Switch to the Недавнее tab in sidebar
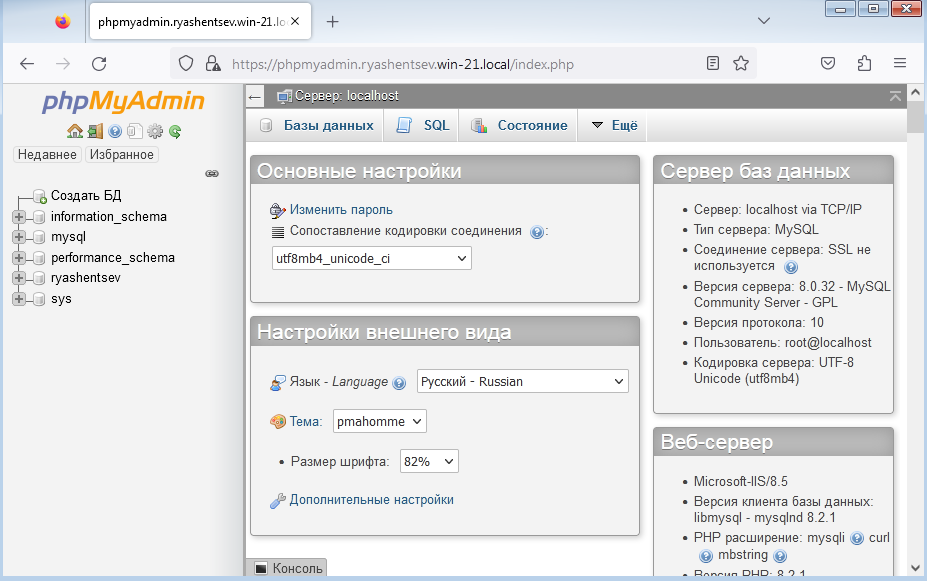This screenshot has width=927, height=581. [x=47, y=154]
